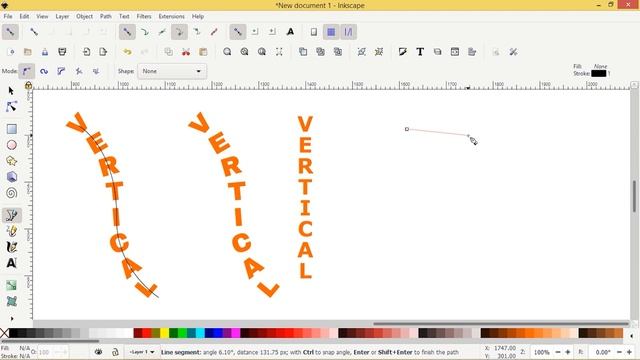Toggle layer visibility eye icon

click(x=98, y=352)
